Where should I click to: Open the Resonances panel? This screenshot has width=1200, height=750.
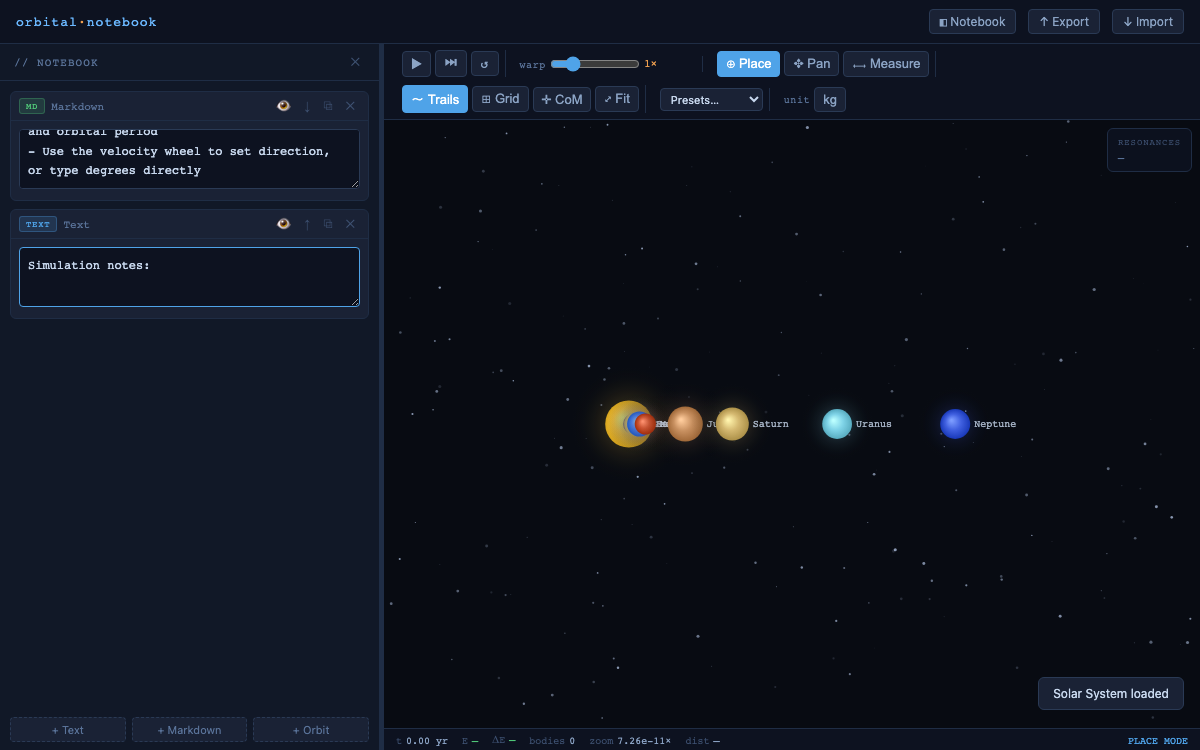pyautogui.click(x=1149, y=150)
